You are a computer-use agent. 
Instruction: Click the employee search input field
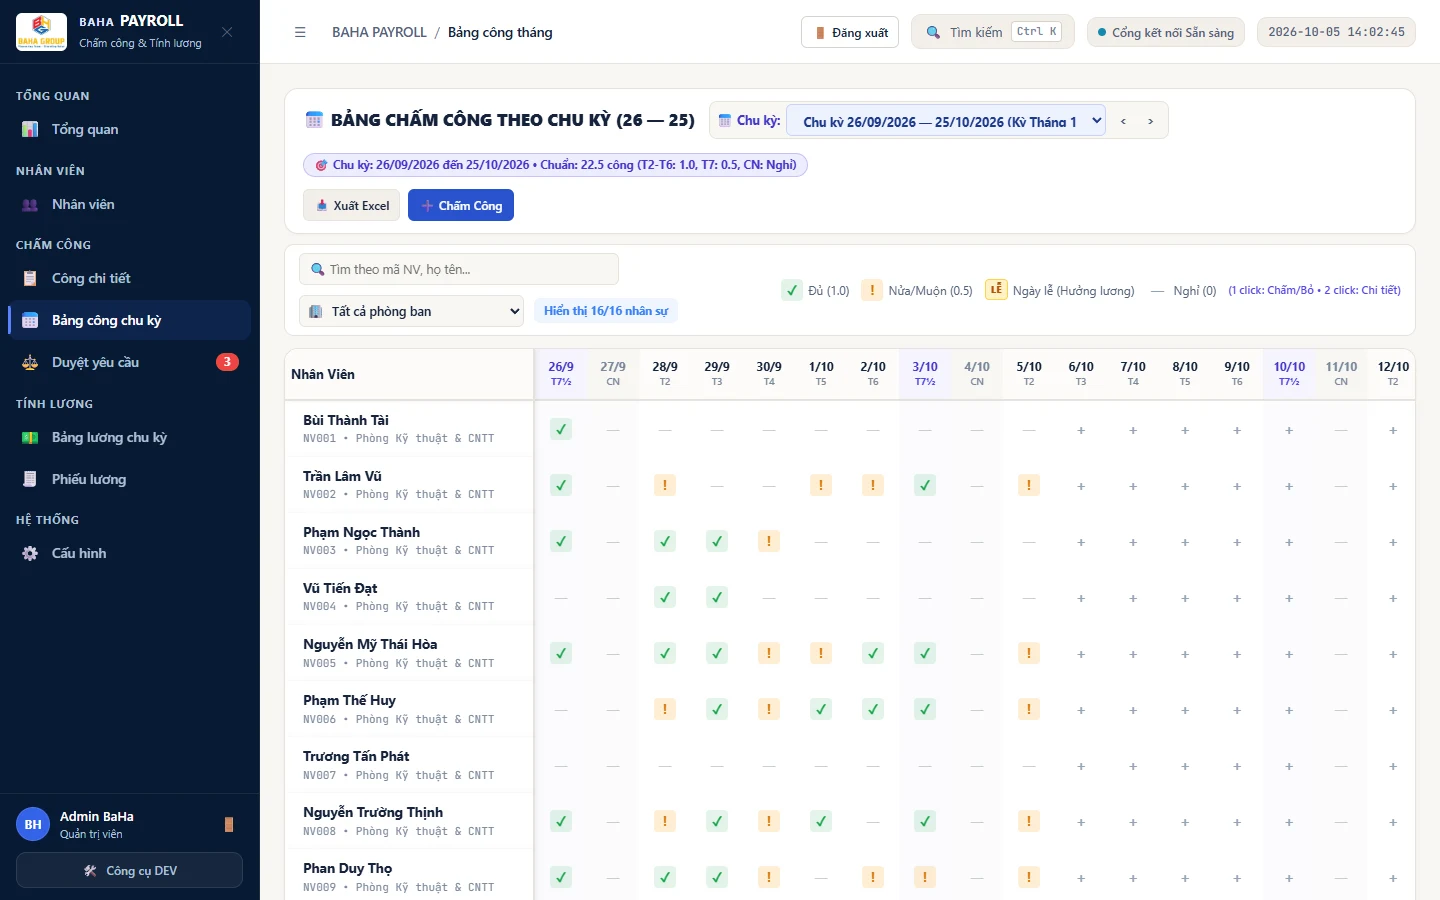pos(459,269)
